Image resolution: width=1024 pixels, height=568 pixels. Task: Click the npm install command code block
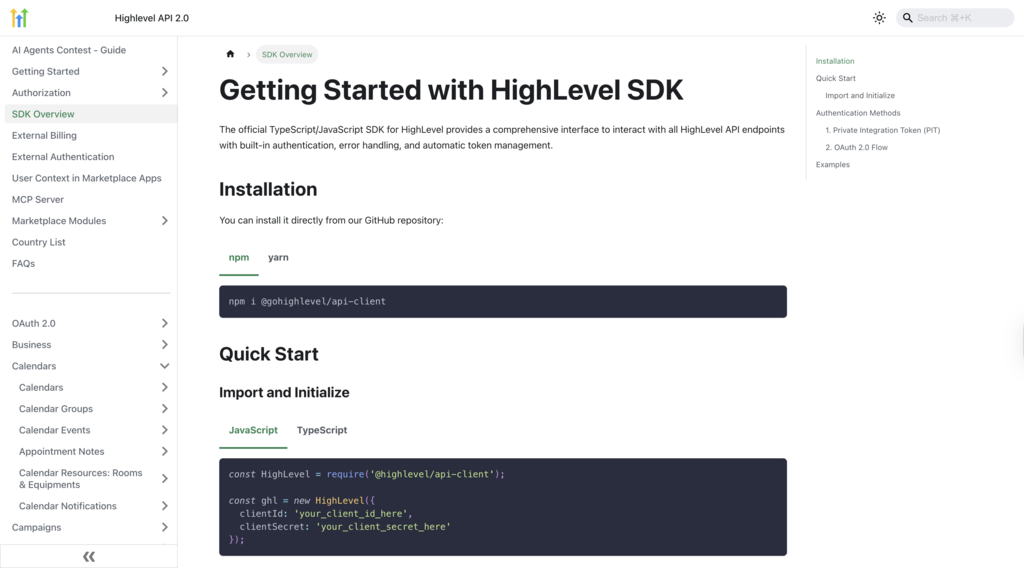503,302
